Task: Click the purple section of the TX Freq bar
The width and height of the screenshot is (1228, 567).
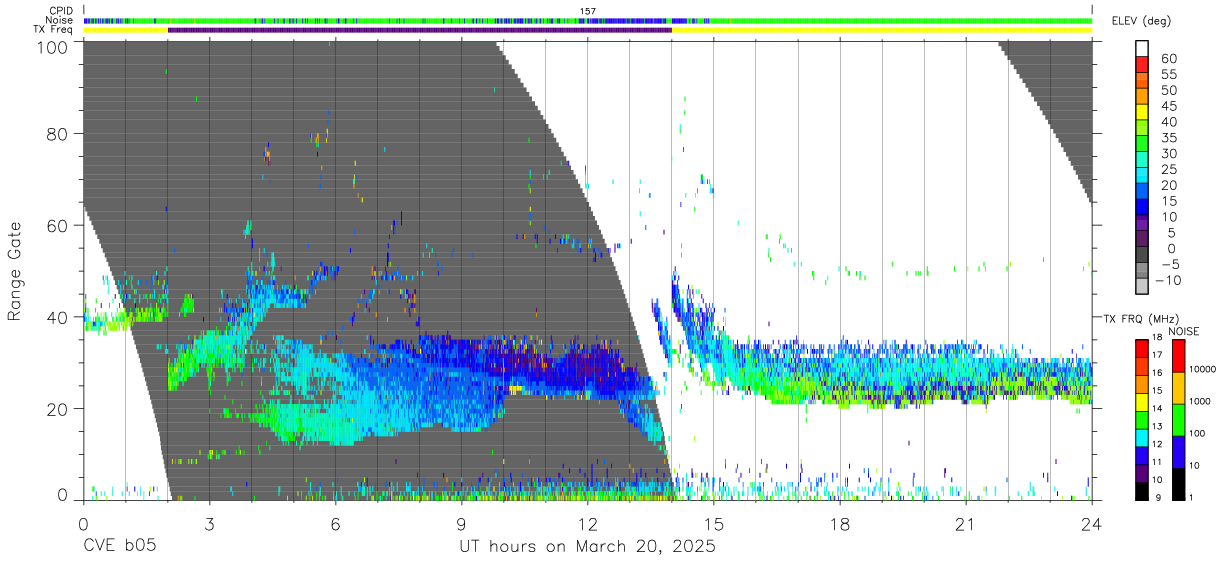Action: (x=420, y=29)
